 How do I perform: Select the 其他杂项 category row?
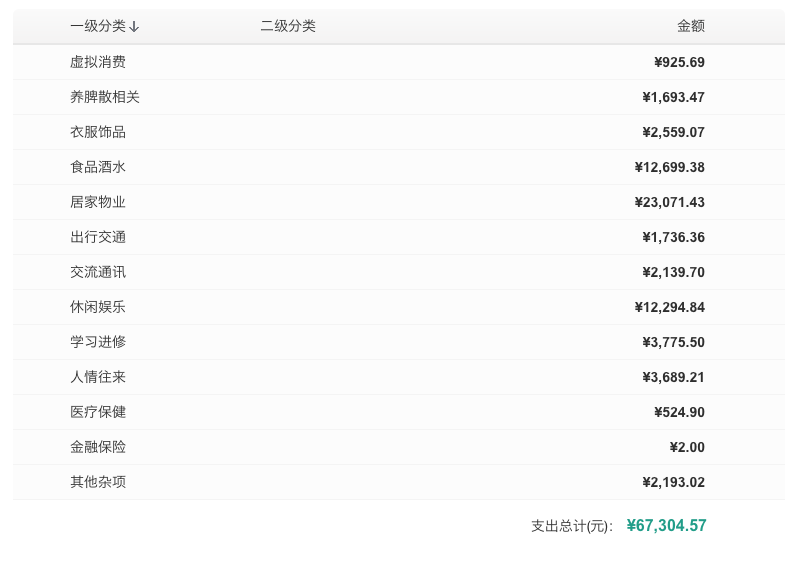pos(98,482)
